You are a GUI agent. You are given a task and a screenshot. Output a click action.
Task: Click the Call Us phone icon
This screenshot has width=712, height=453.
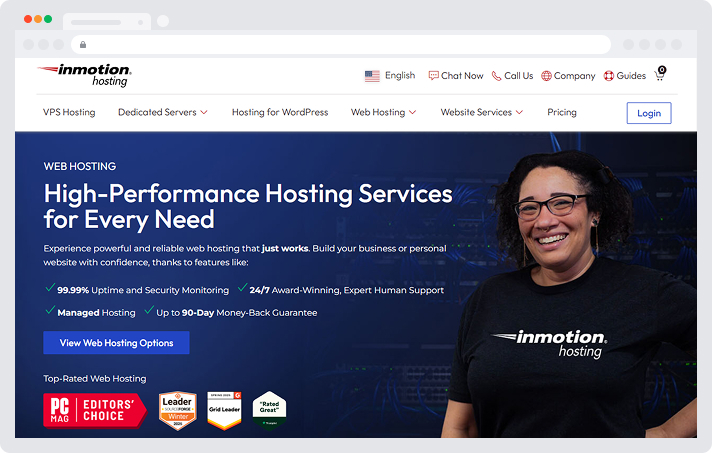(x=496, y=76)
